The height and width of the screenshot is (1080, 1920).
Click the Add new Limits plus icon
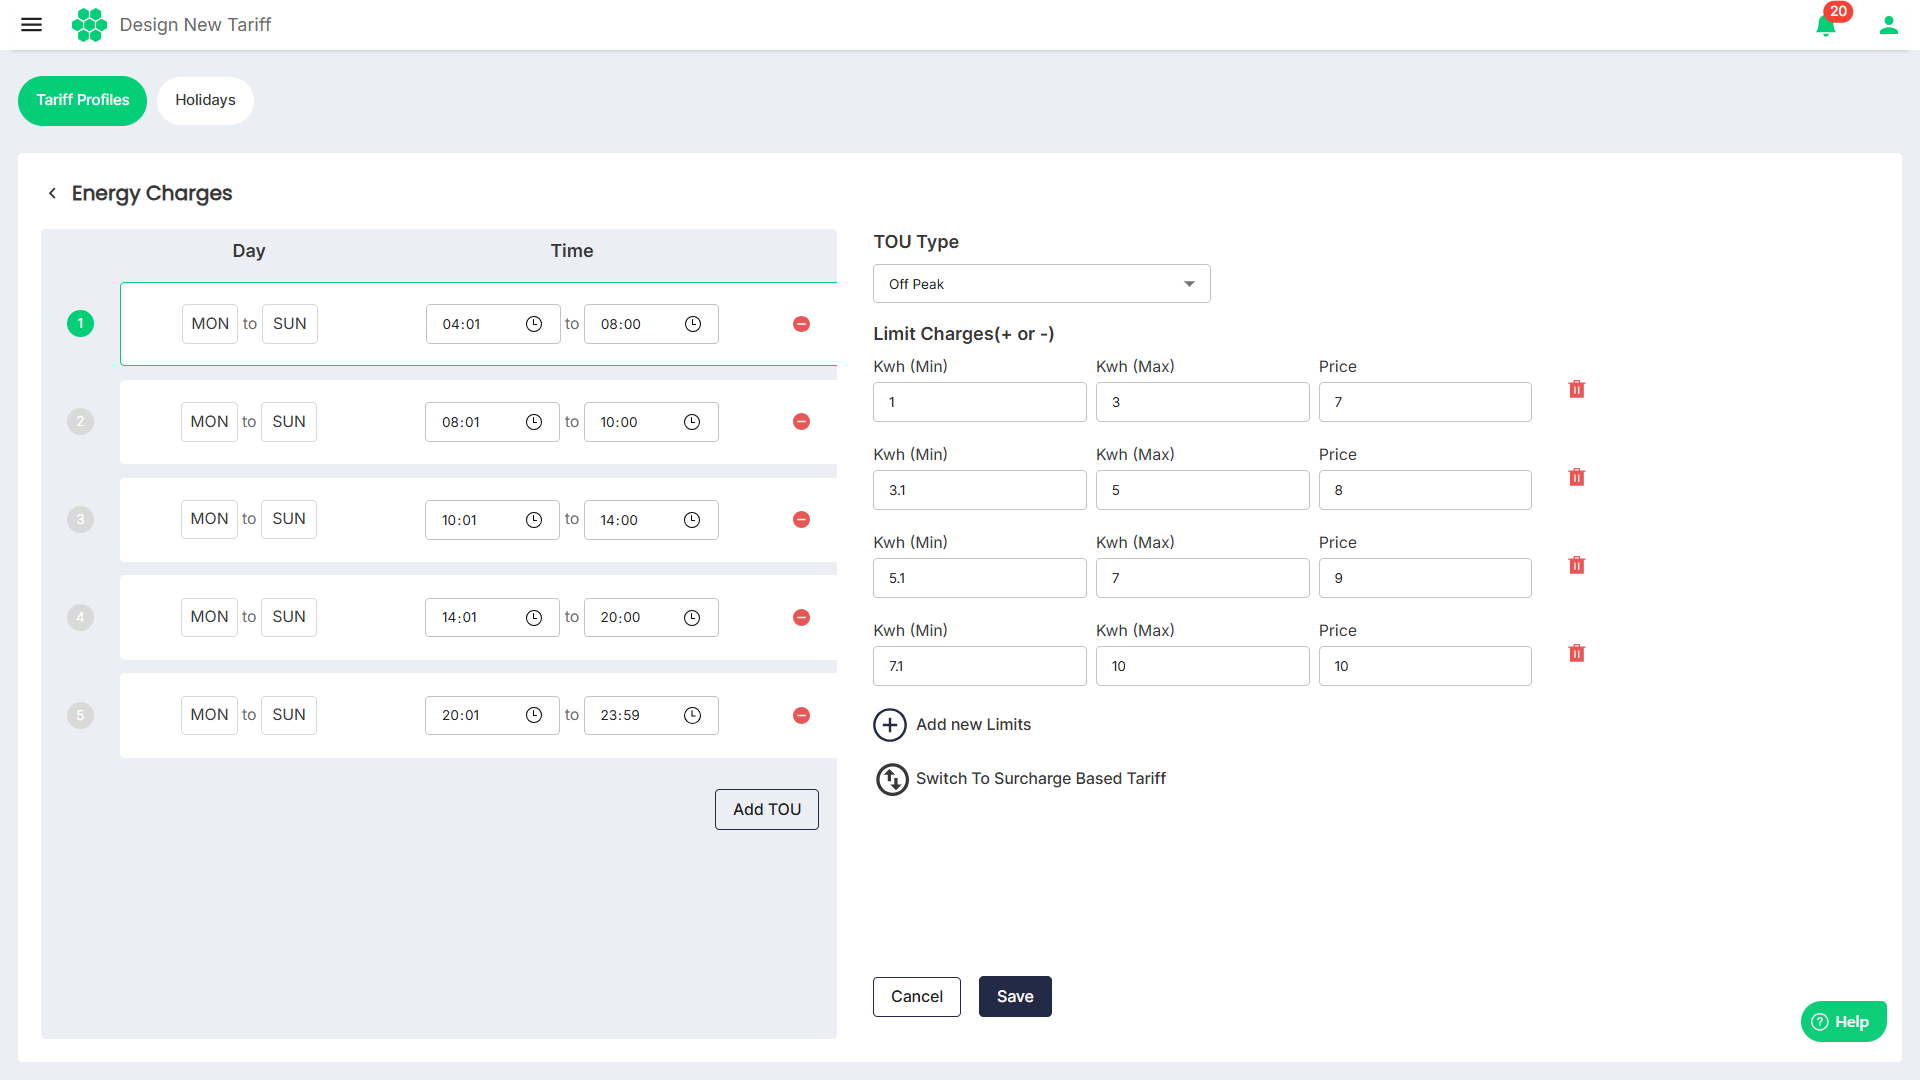(890, 724)
